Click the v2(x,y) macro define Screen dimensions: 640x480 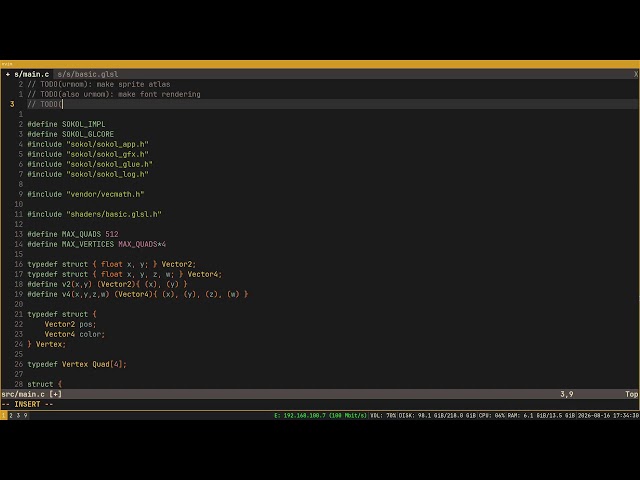(x=107, y=284)
